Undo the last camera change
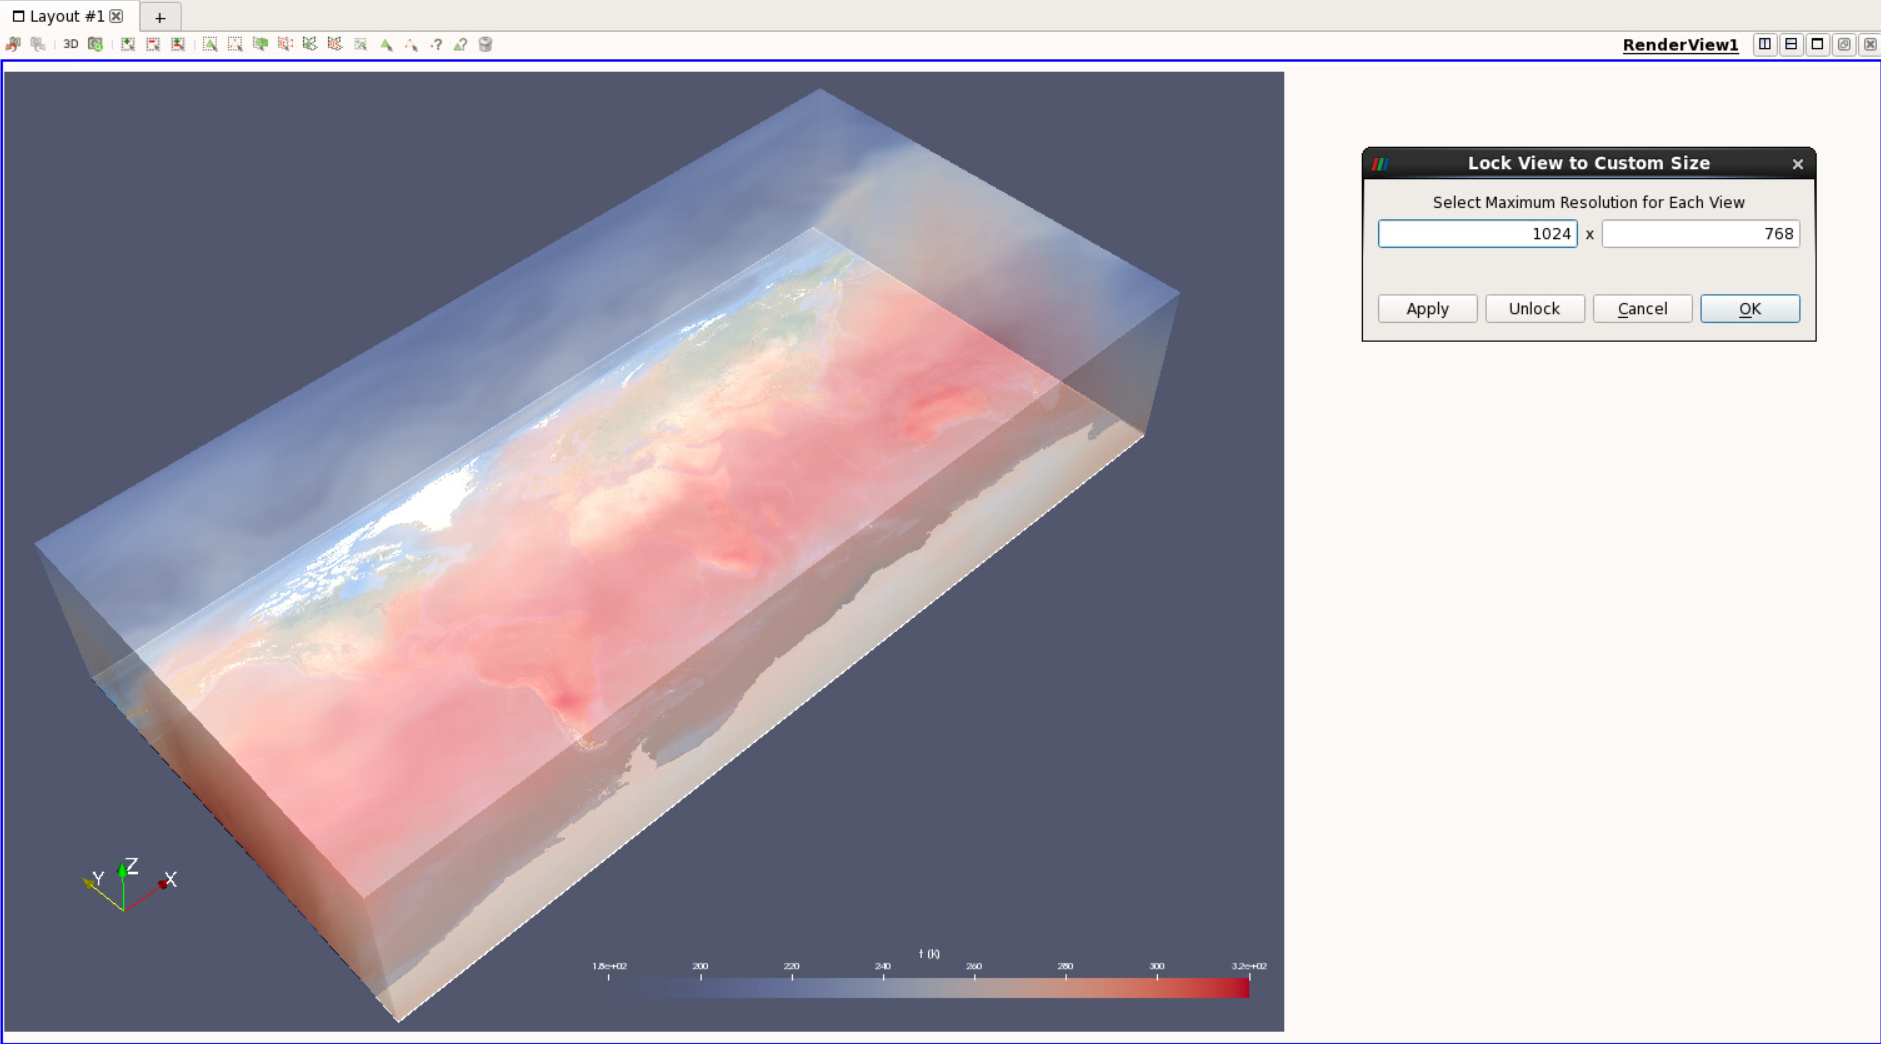 click(x=13, y=44)
